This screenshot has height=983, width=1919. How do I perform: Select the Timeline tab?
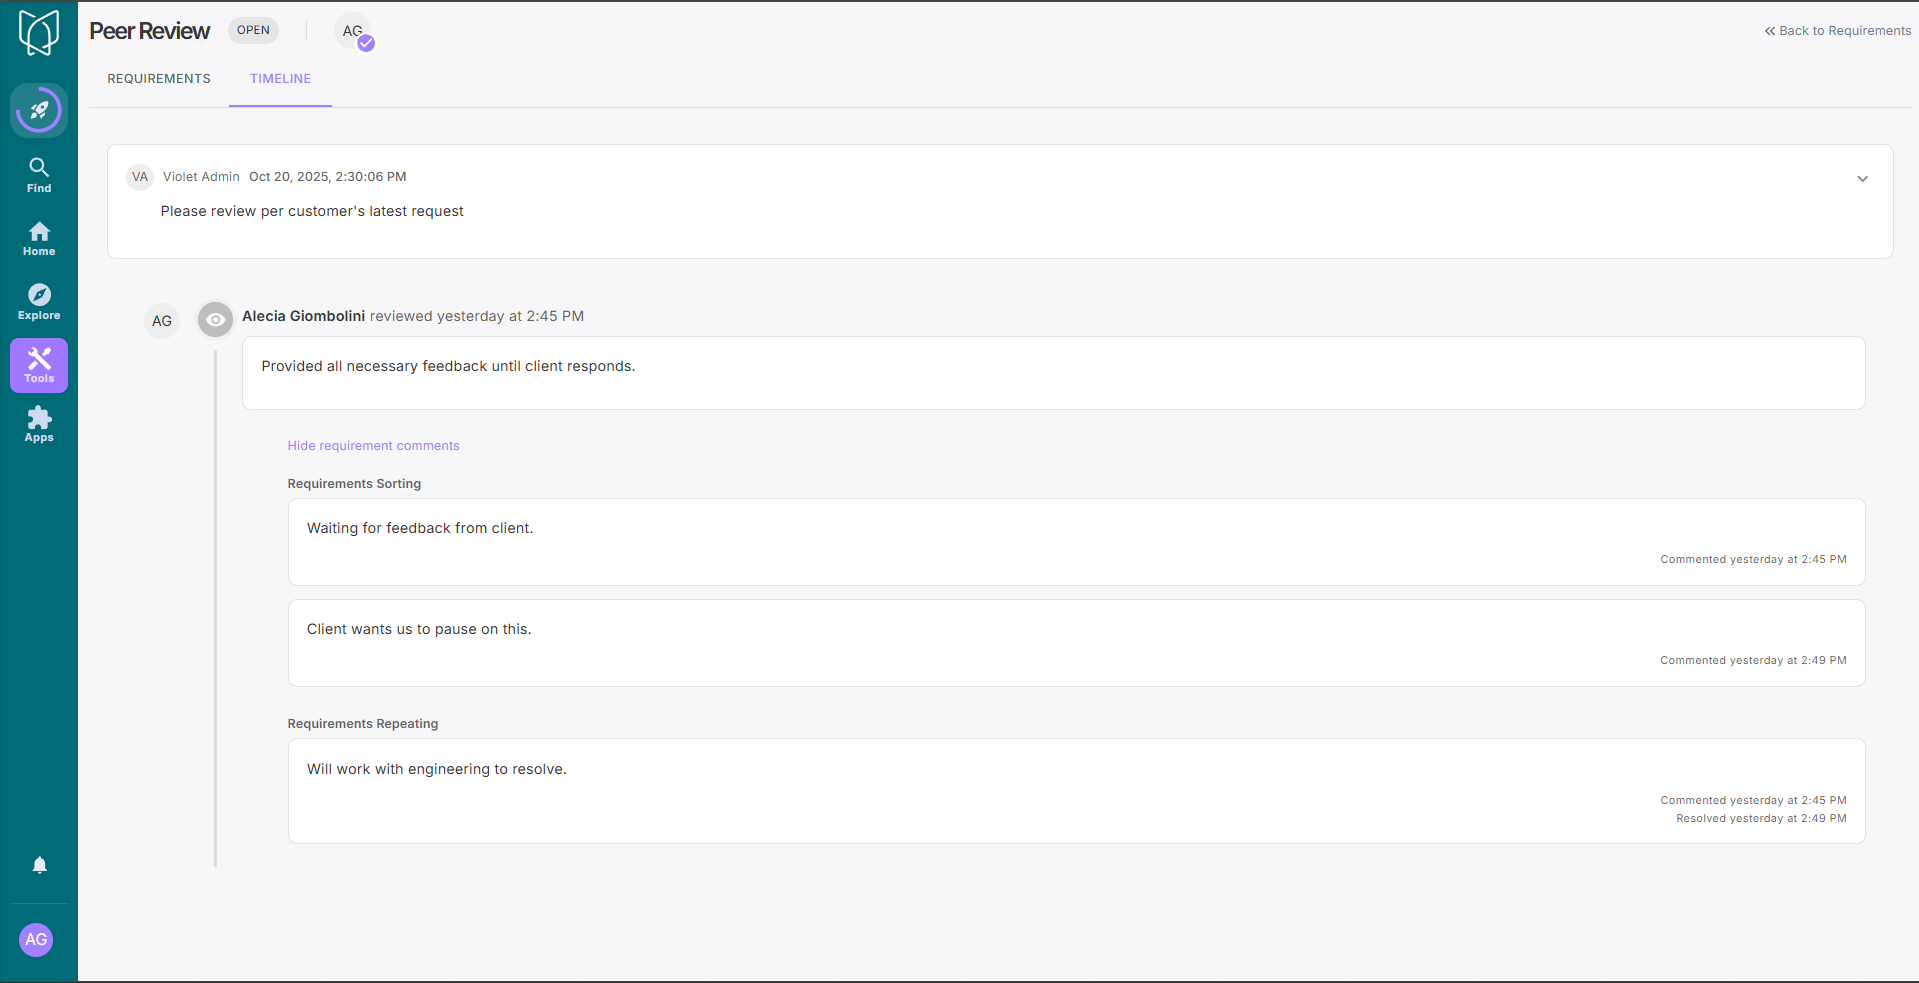click(x=280, y=79)
